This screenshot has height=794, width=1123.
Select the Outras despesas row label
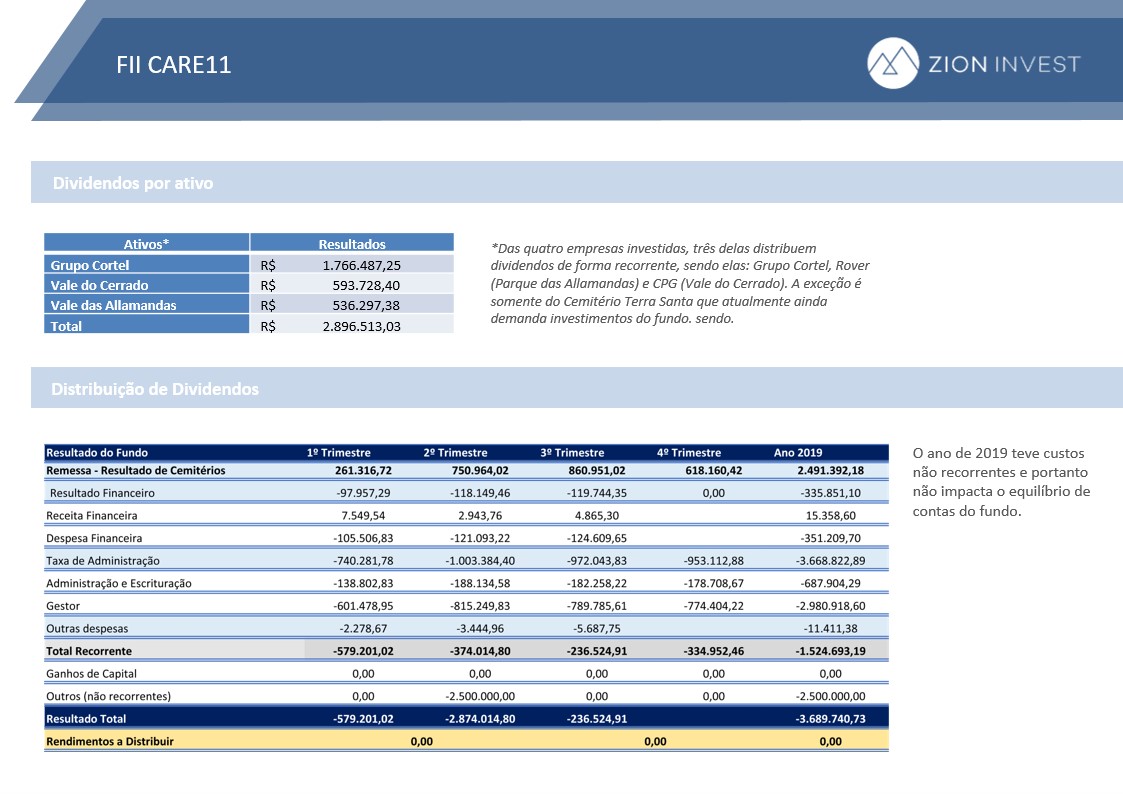pos(87,629)
